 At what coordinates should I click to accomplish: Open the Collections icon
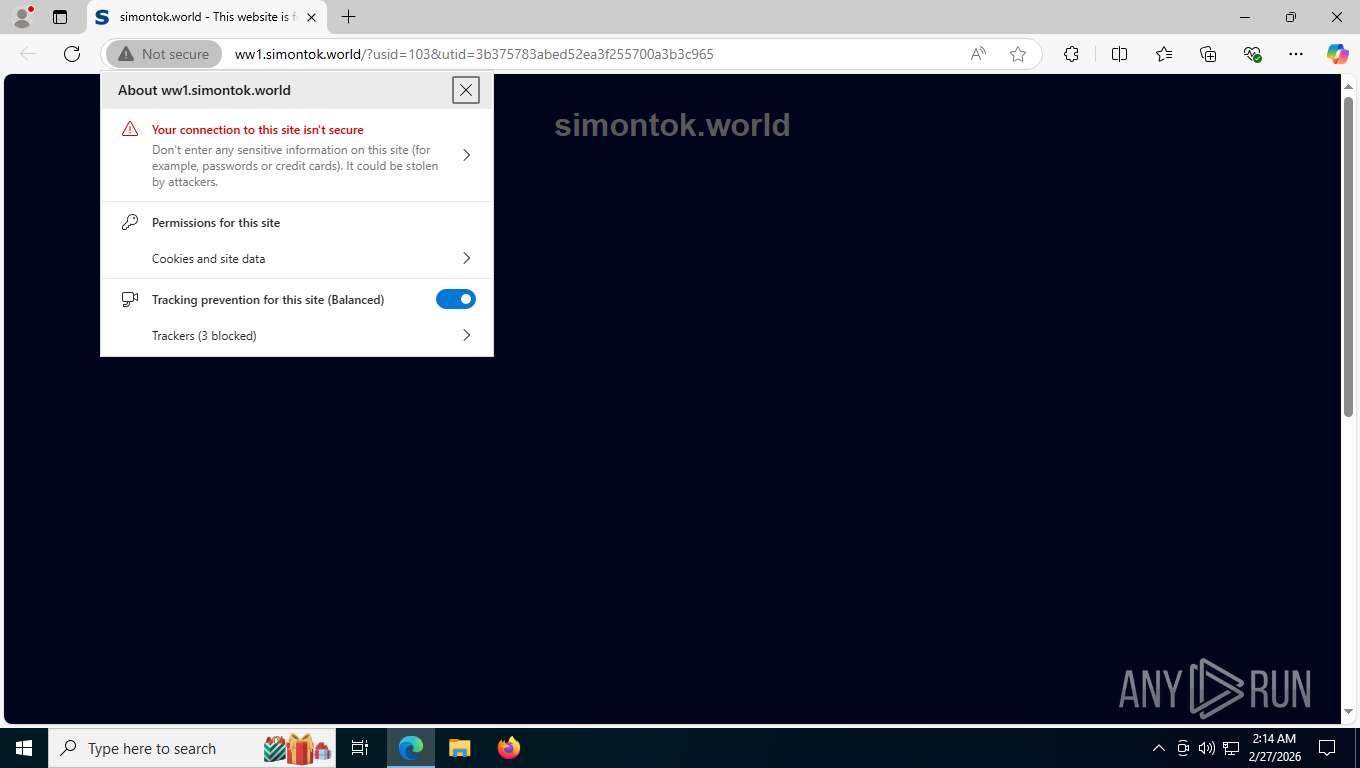click(1208, 54)
